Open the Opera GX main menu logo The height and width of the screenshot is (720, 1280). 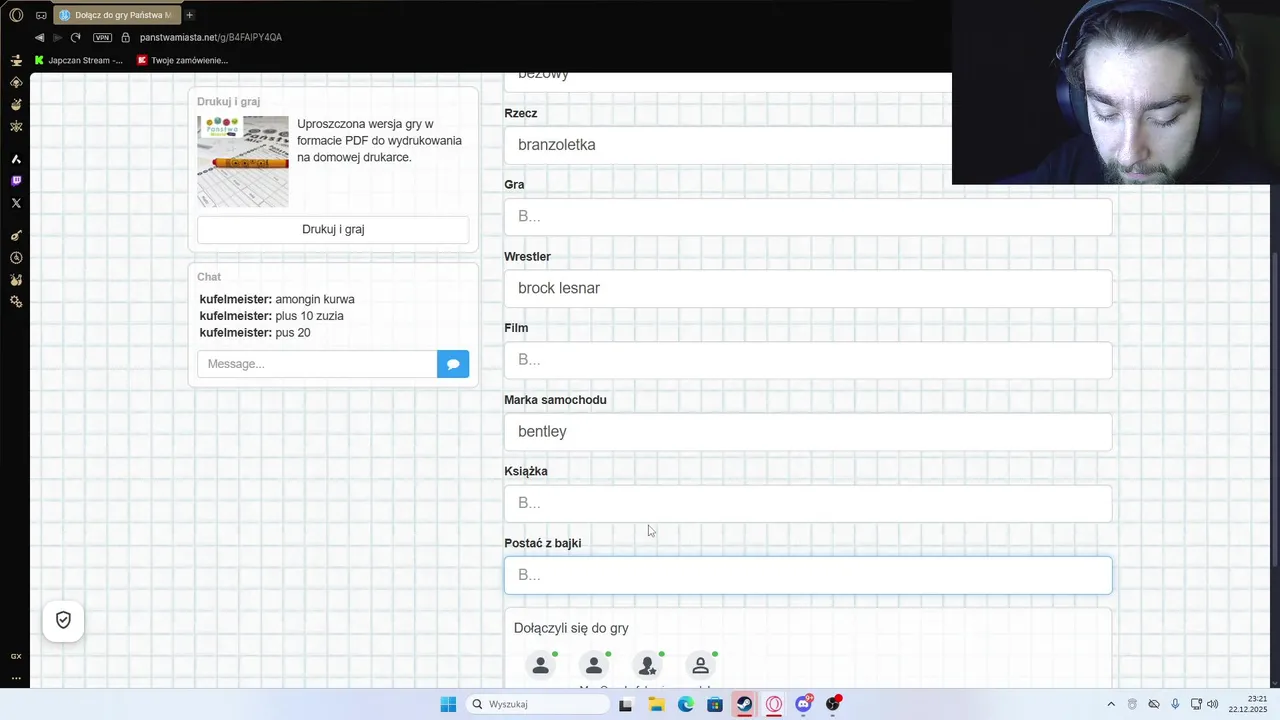(x=16, y=15)
